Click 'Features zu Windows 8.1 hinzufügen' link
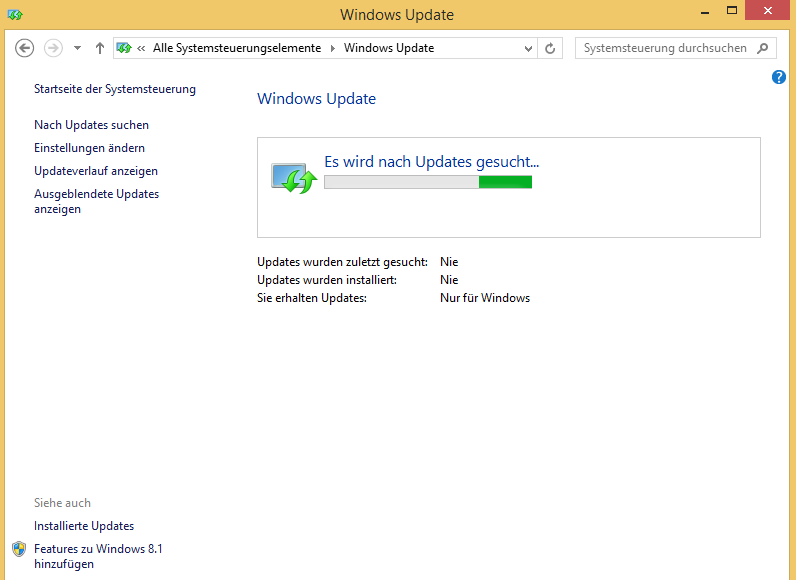Image resolution: width=796 pixels, height=580 pixels. click(98, 556)
